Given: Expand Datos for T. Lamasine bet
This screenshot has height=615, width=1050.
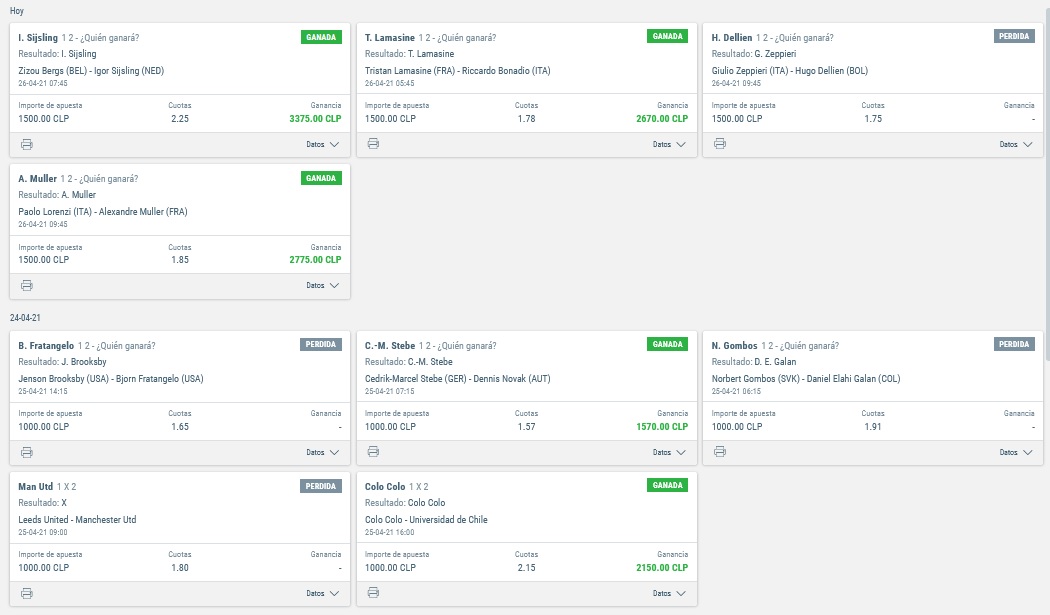Looking at the screenshot, I should point(669,145).
